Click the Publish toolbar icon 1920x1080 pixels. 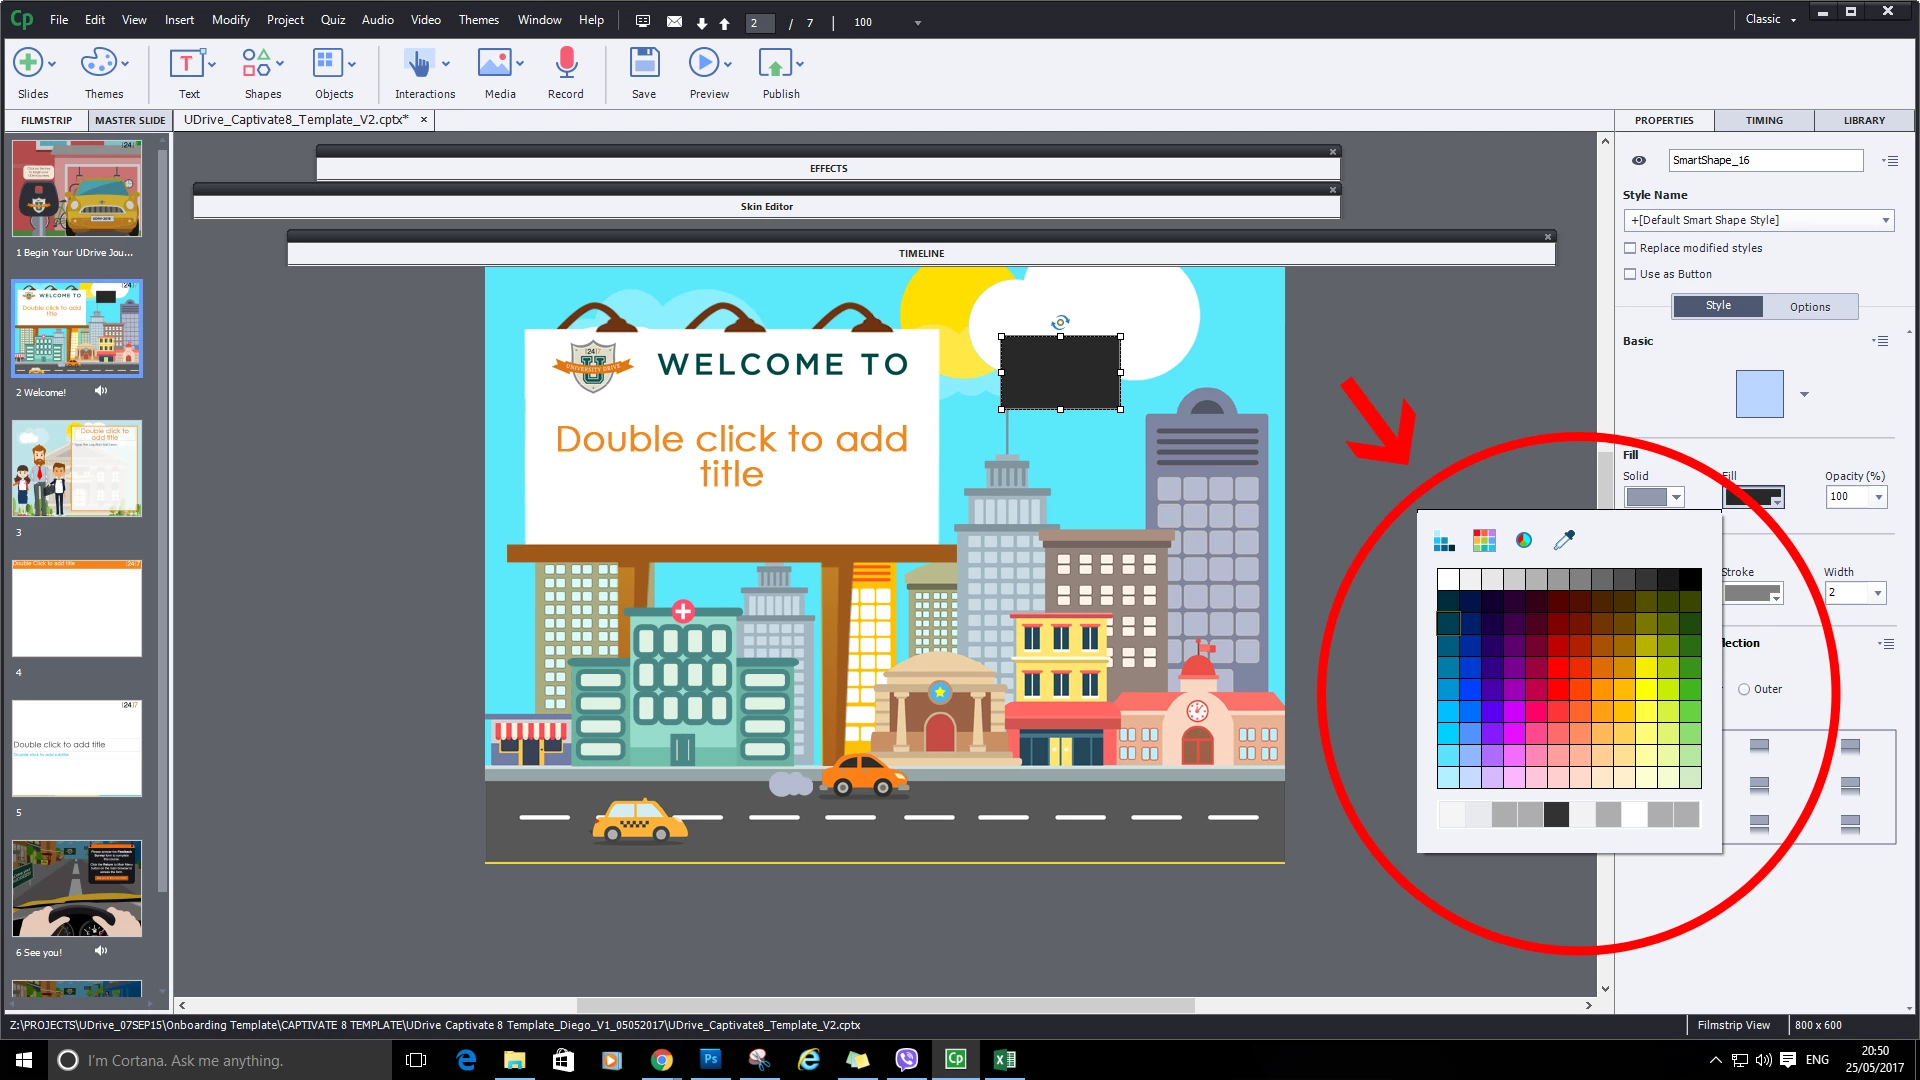[x=775, y=65]
